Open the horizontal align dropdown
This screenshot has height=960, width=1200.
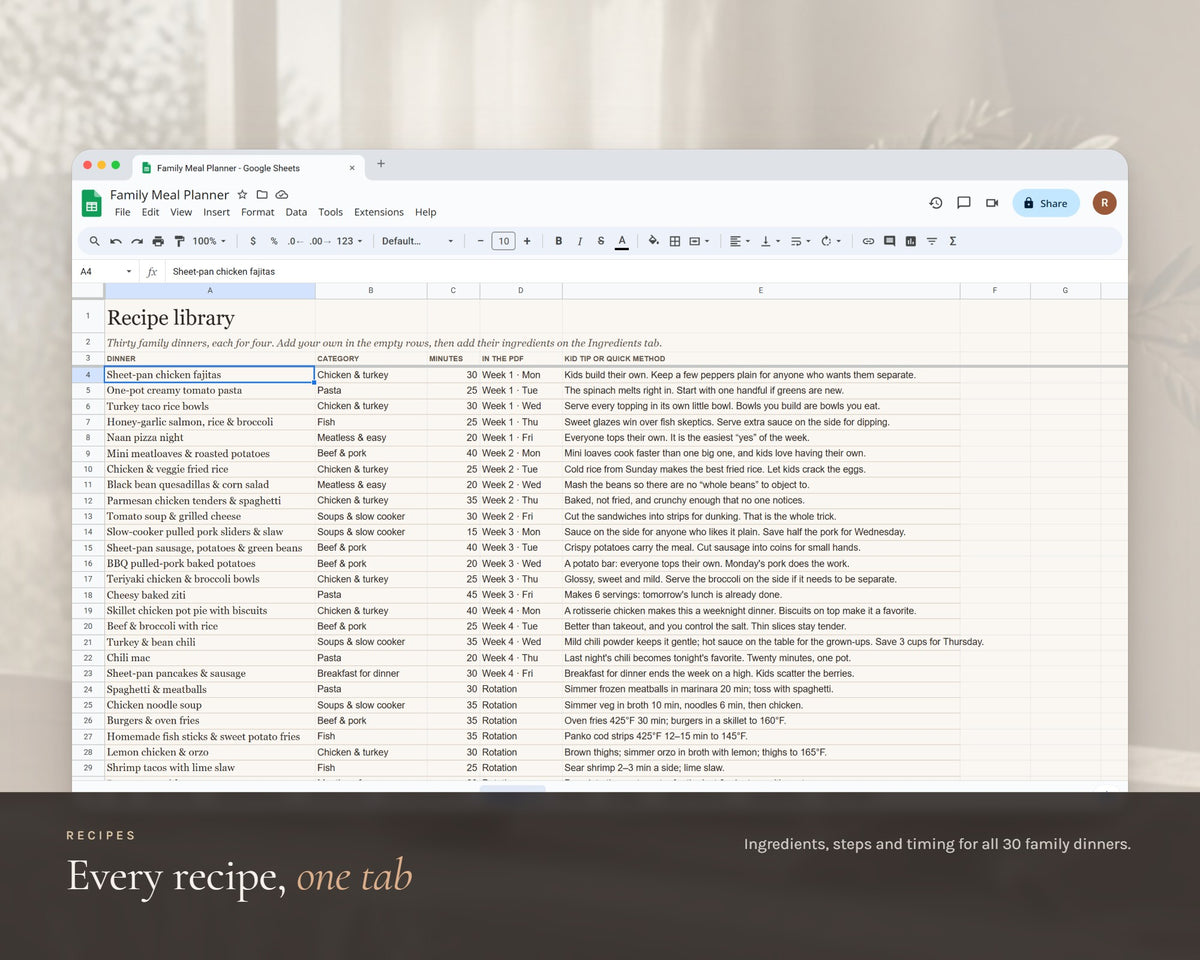coord(739,241)
